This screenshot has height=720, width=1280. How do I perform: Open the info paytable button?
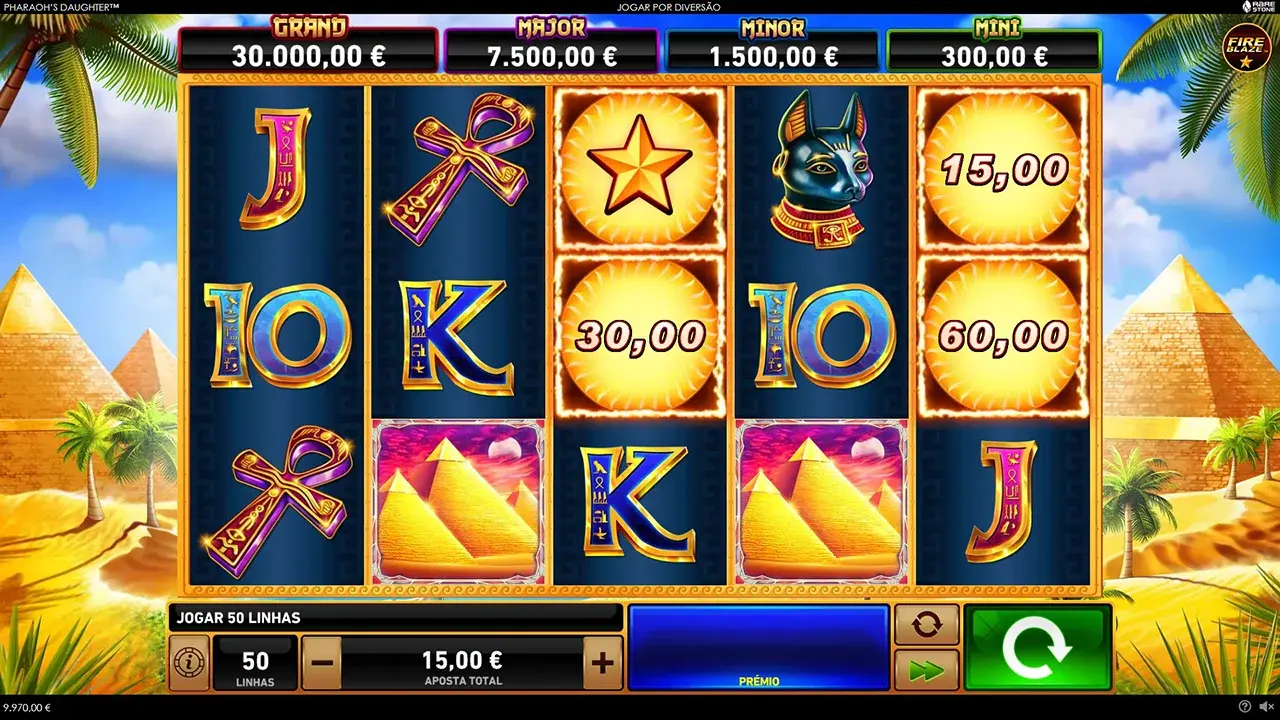click(189, 663)
